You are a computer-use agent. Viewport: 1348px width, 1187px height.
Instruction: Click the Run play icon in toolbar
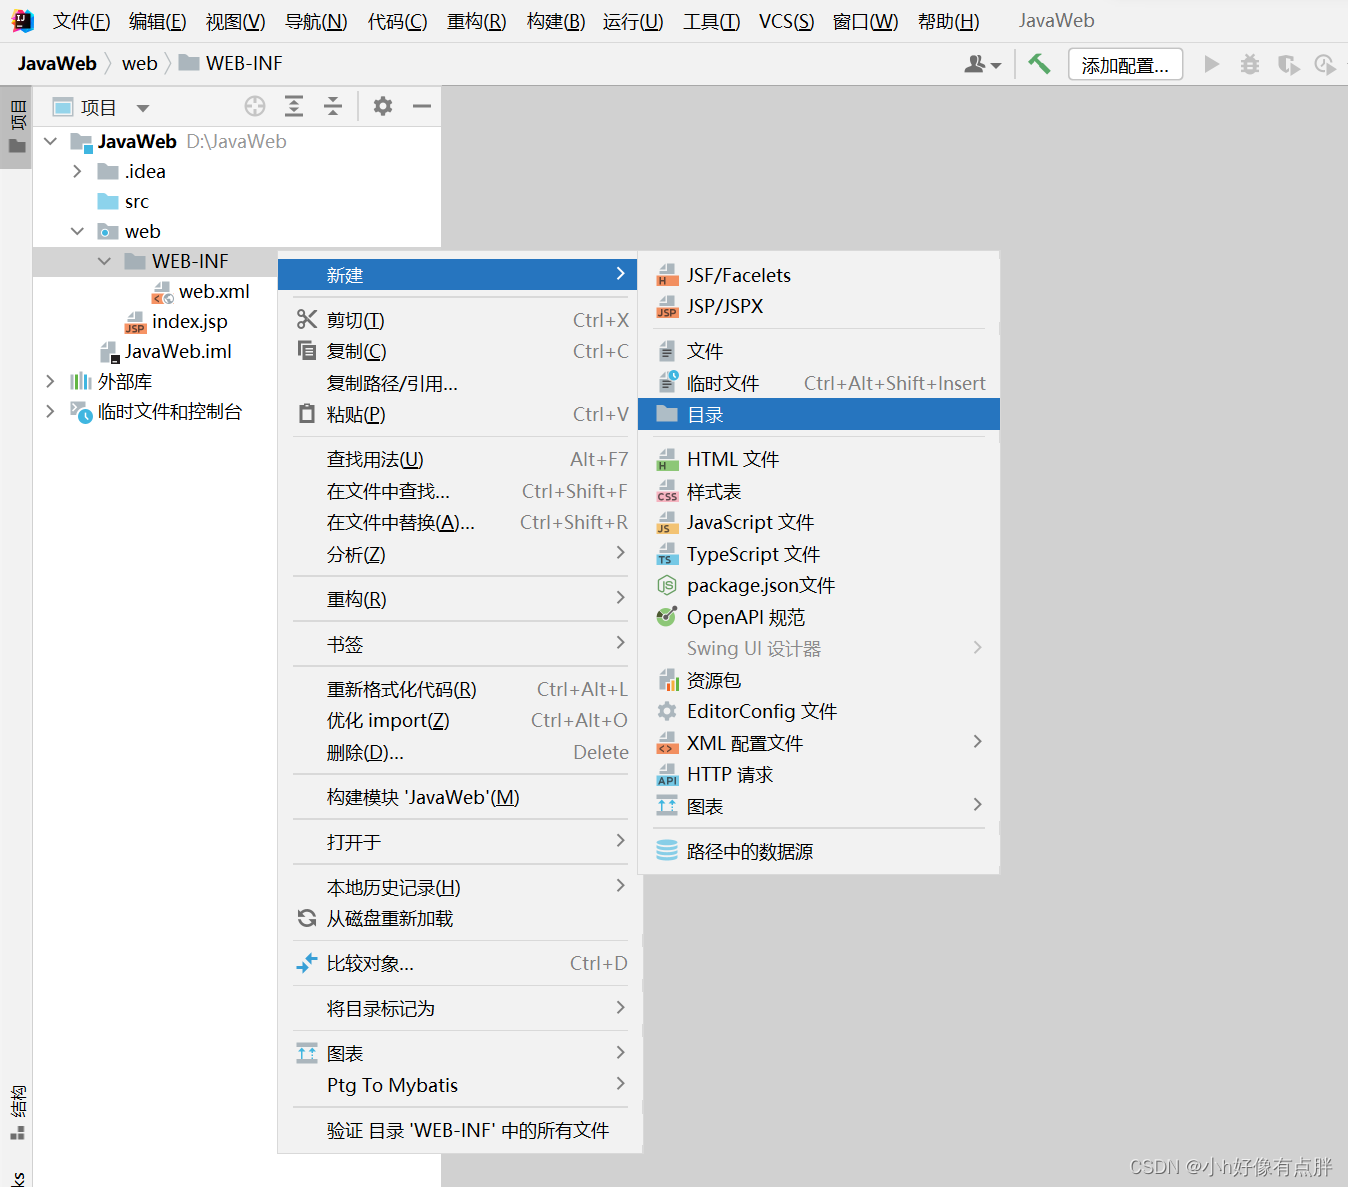(1212, 64)
